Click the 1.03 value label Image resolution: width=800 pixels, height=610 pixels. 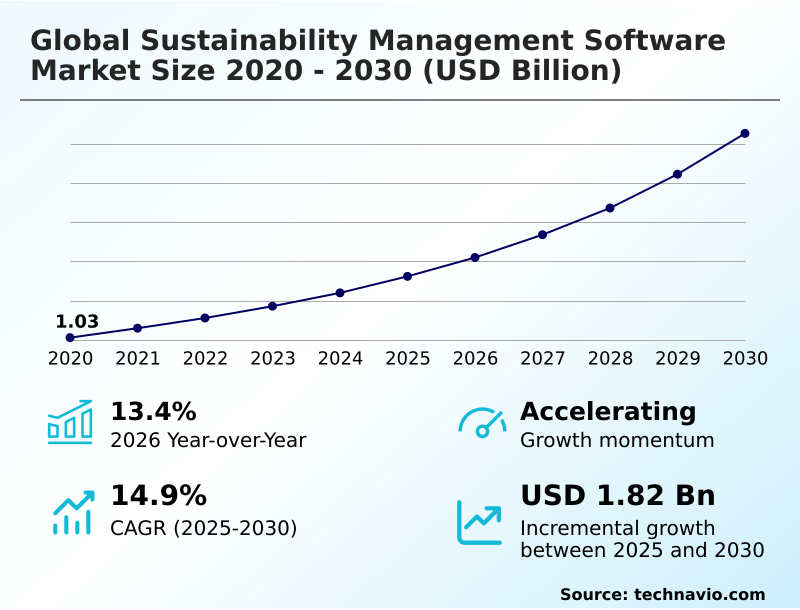[77, 322]
